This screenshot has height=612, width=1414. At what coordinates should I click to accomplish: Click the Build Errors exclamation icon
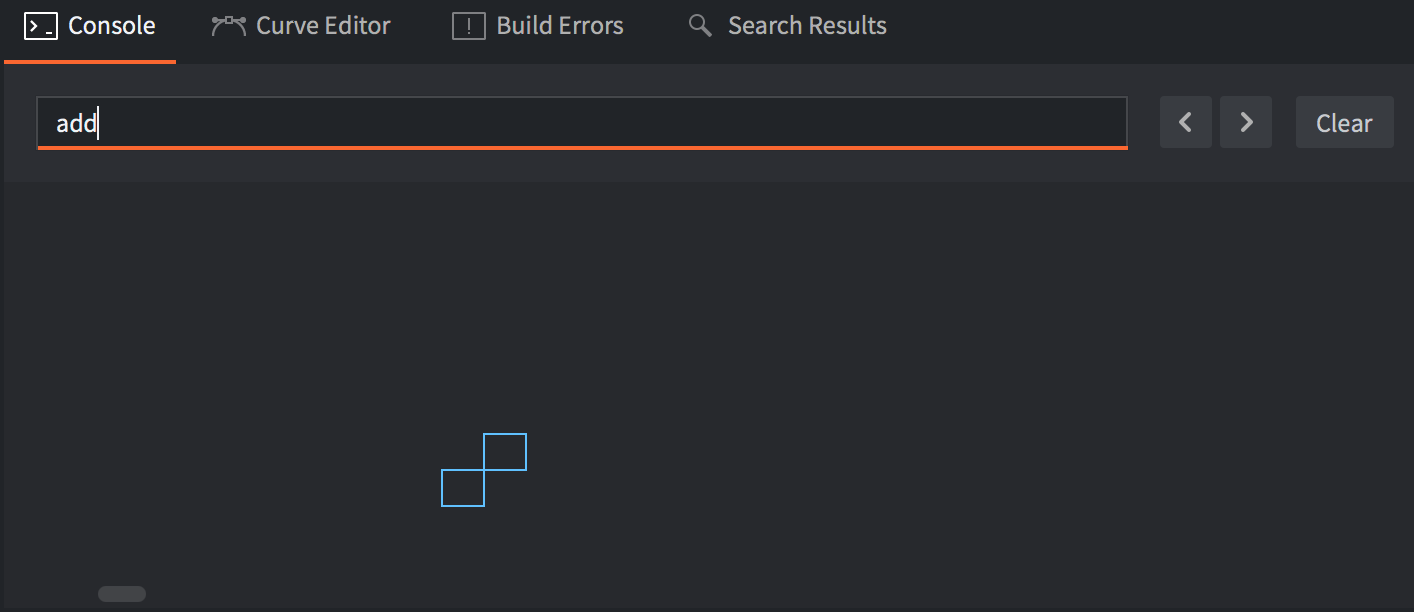pos(469,26)
